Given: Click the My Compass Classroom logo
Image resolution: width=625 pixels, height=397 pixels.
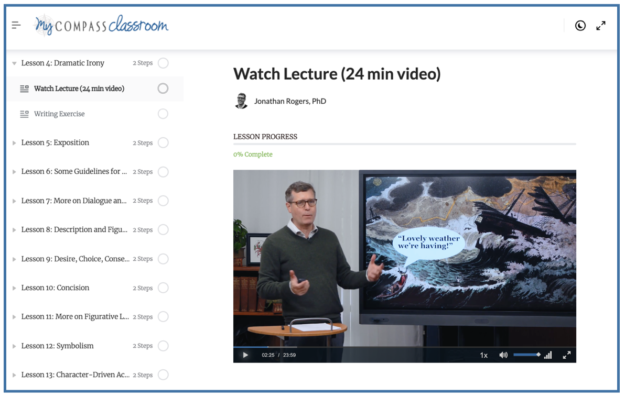Looking at the screenshot, I should pyautogui.click(x=101, y=25).
